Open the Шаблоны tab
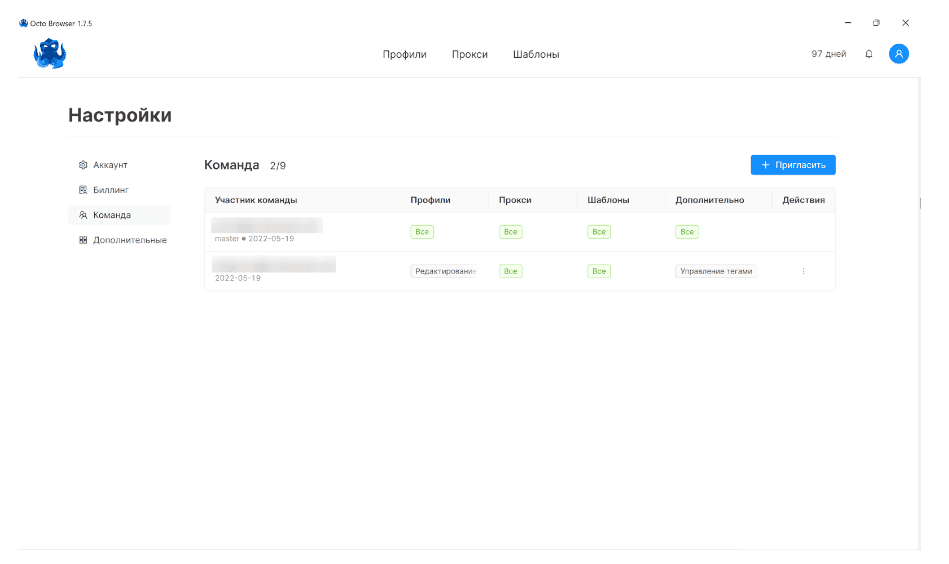Viewport: 949px width, 564px height. (536, 54)
